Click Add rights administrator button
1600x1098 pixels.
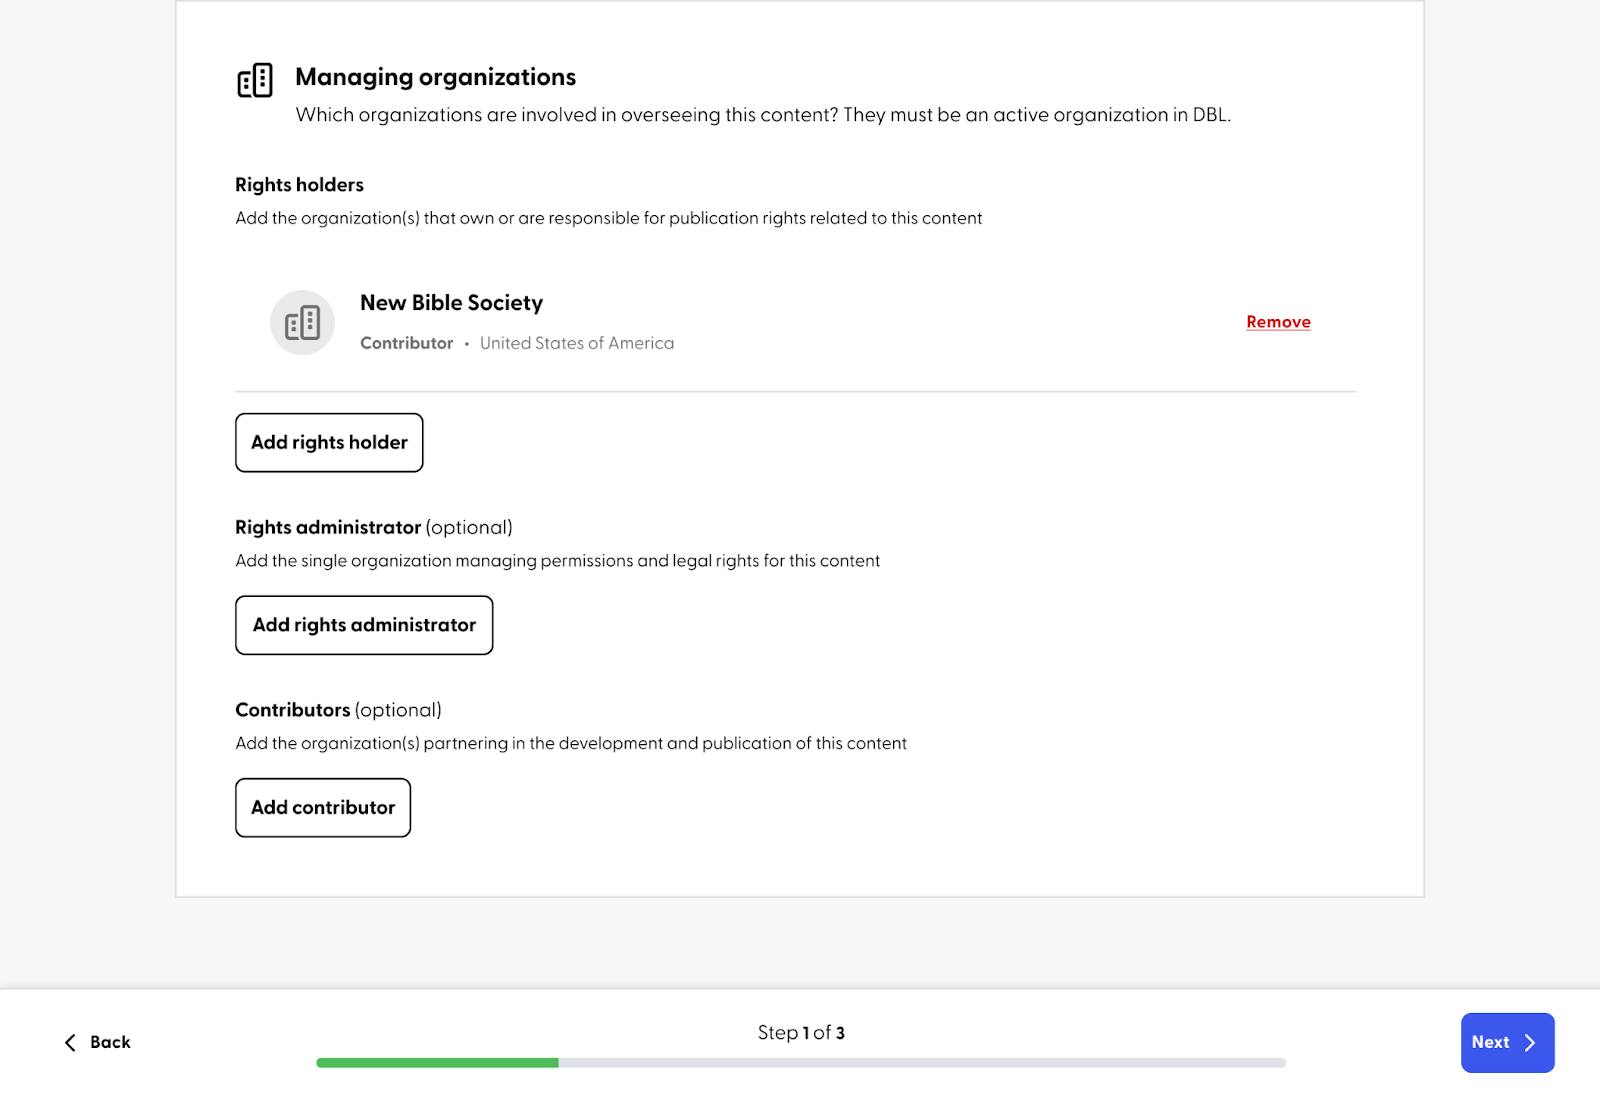click(x=364, y=625)
